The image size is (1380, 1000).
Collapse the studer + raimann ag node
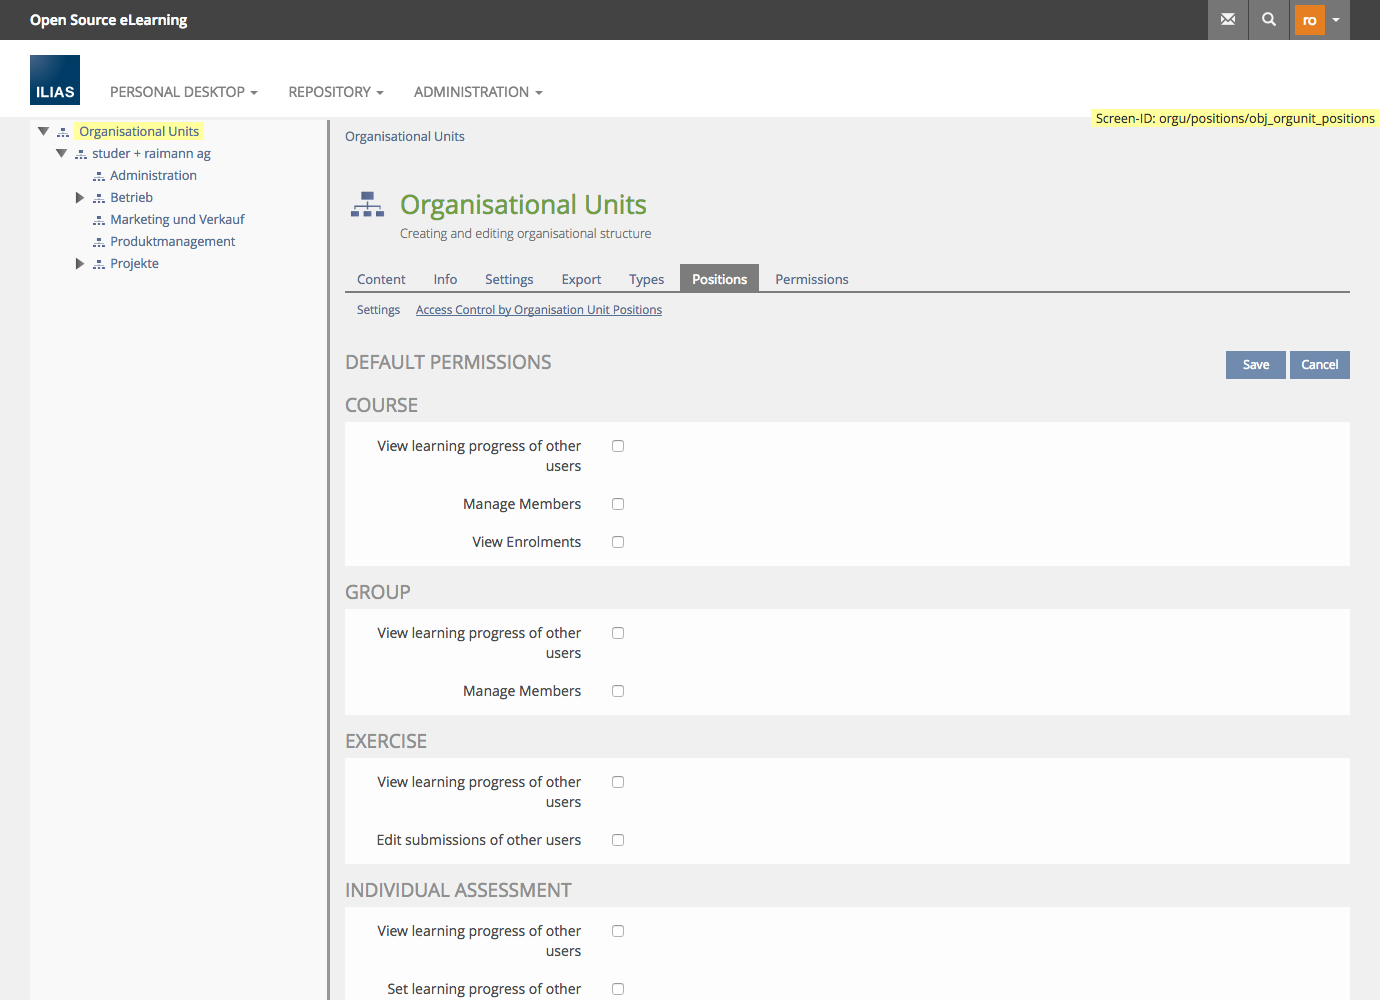click(x=62, y=154)
